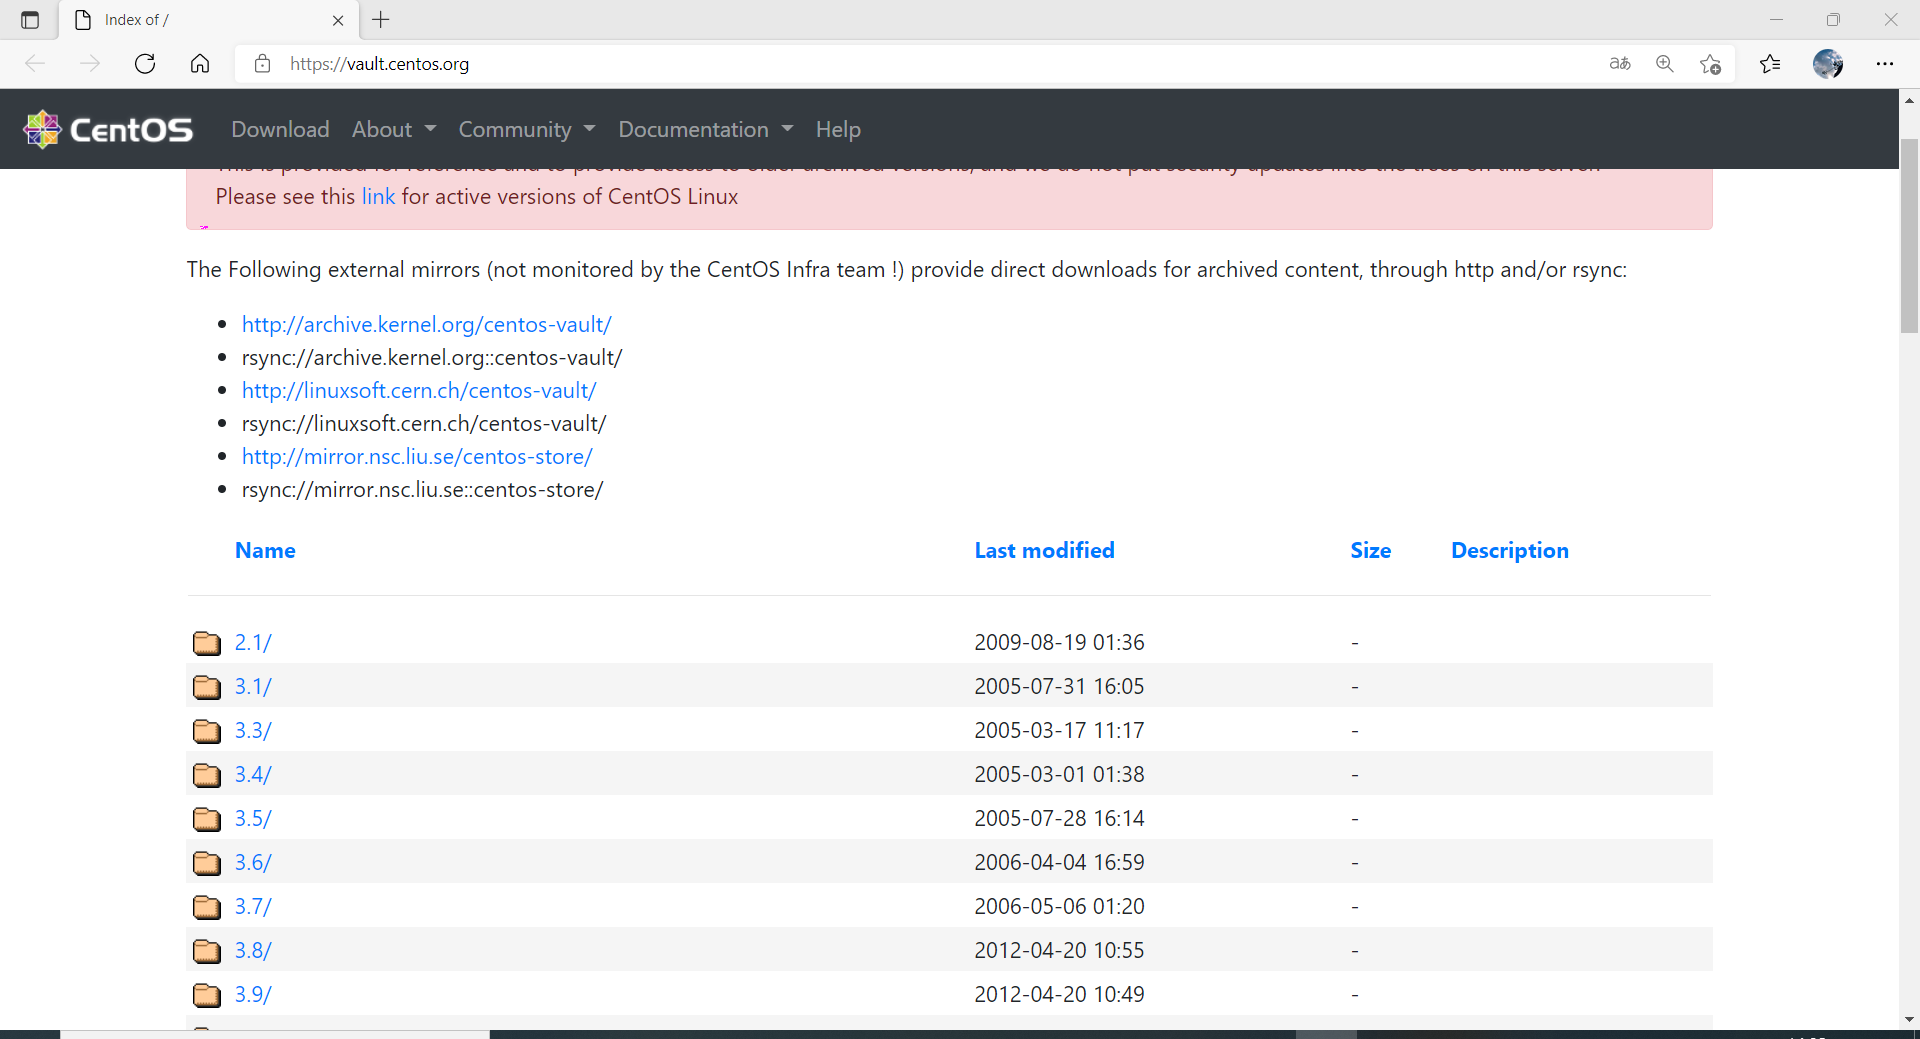Open the translate page icon
1920x1039 pixels.
point(1620,64)
